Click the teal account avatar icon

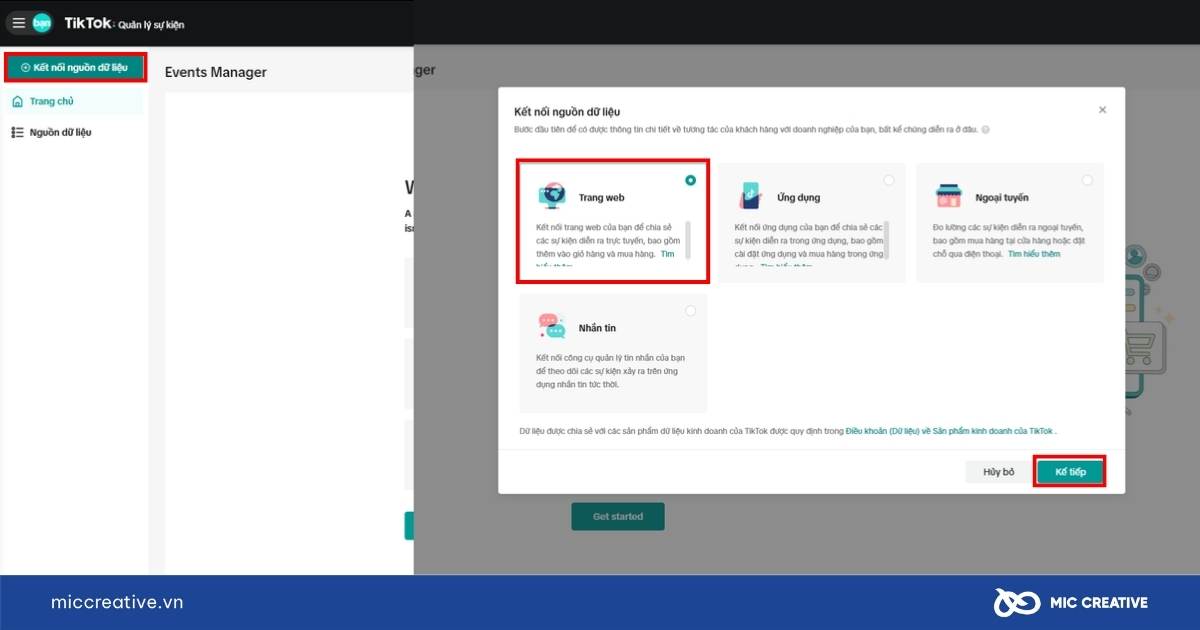point(42,23)
